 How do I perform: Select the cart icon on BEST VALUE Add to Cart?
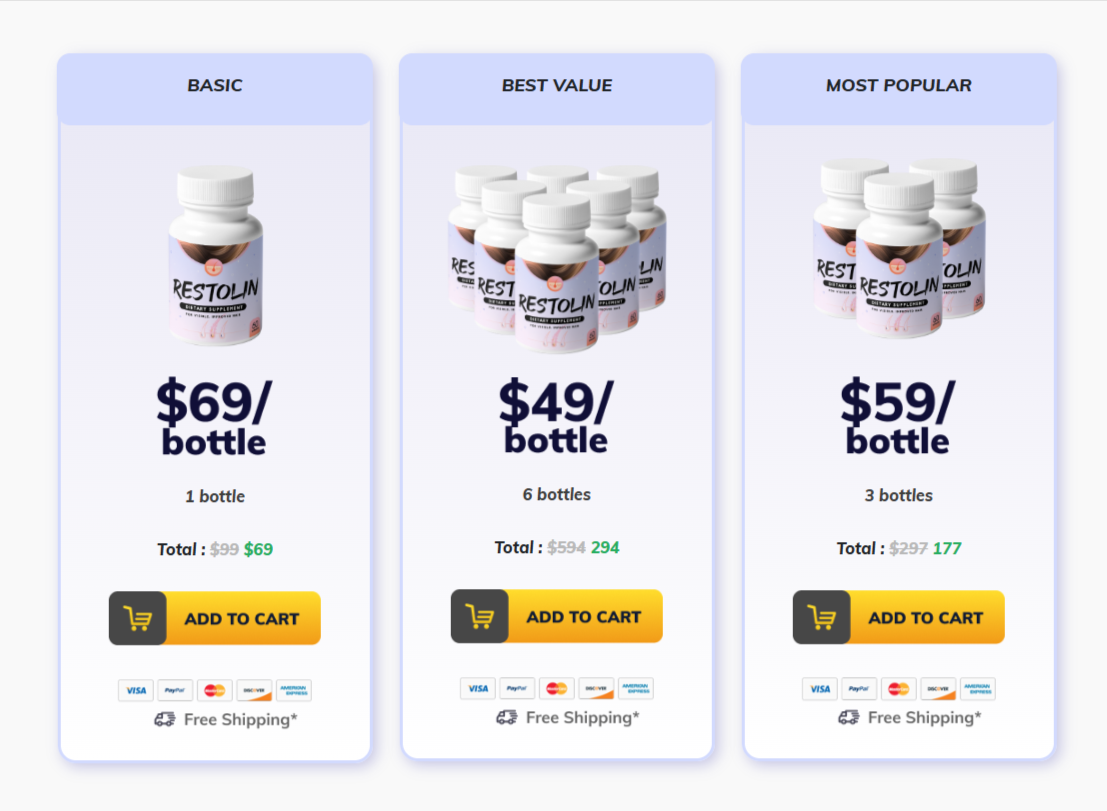pos(480,616)
